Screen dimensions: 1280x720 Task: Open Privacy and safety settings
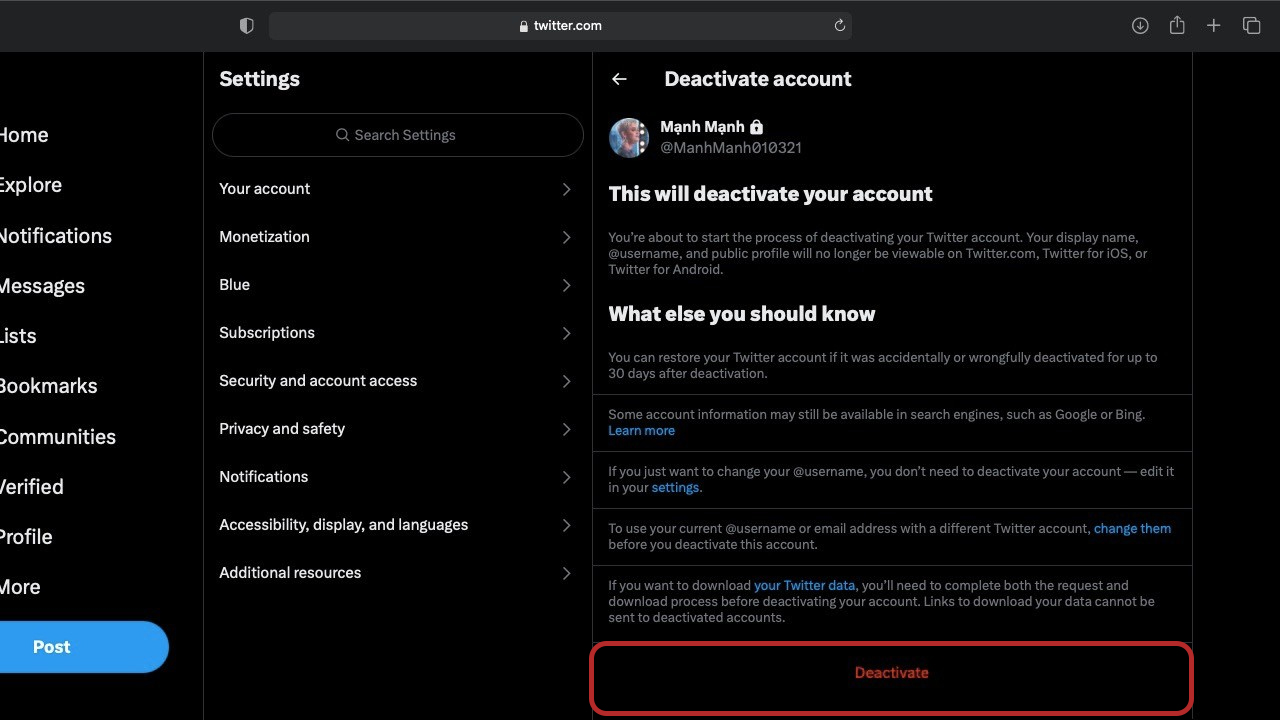coord(398,429)
